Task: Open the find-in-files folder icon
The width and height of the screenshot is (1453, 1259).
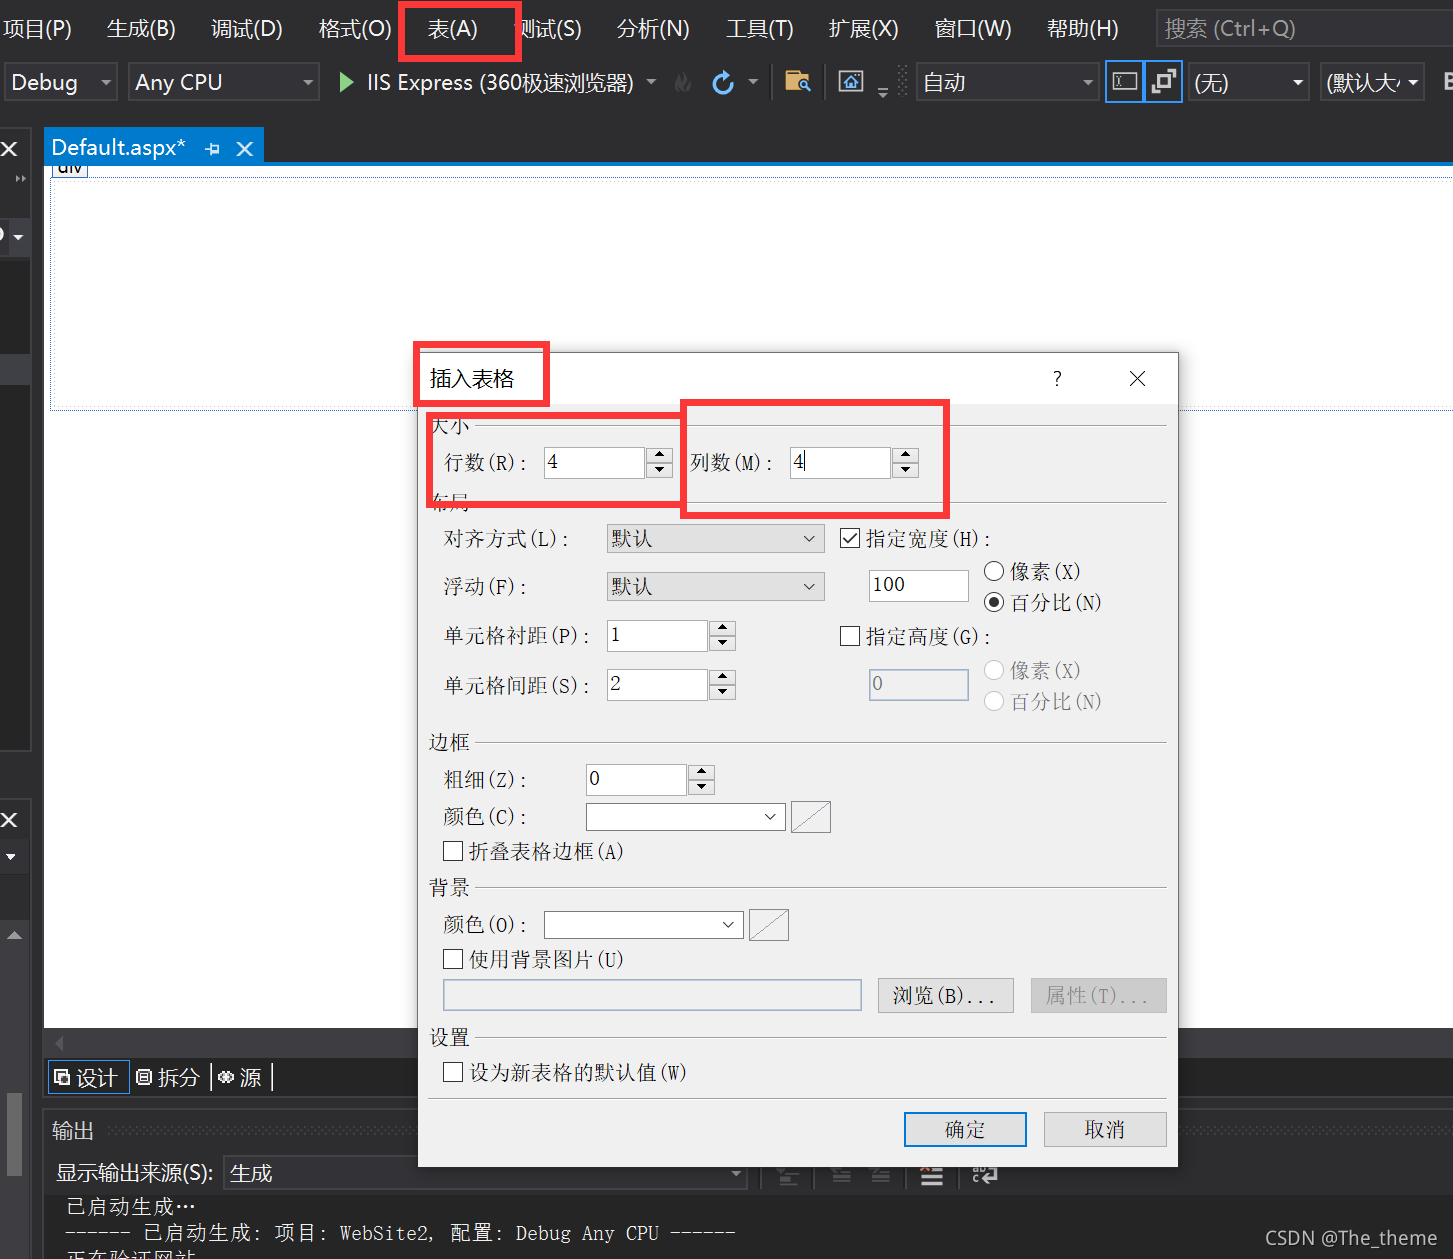Action: coord(798,82)
